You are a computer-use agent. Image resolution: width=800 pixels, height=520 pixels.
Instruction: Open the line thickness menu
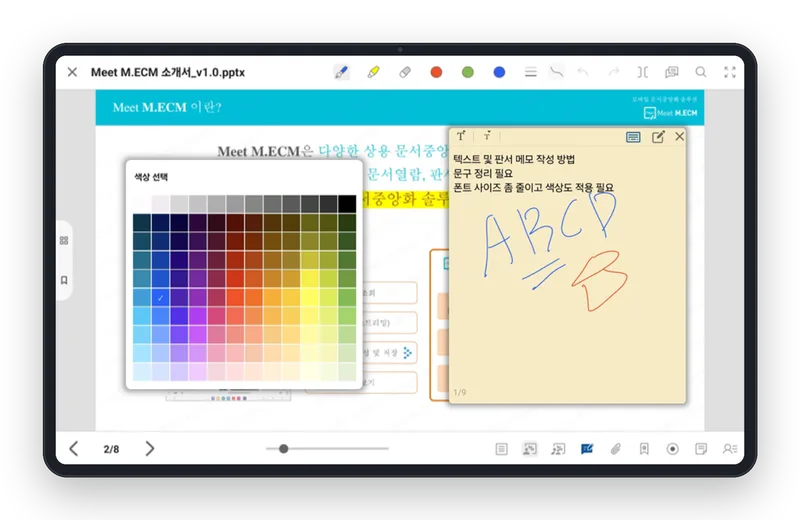(x=531, y=72)
